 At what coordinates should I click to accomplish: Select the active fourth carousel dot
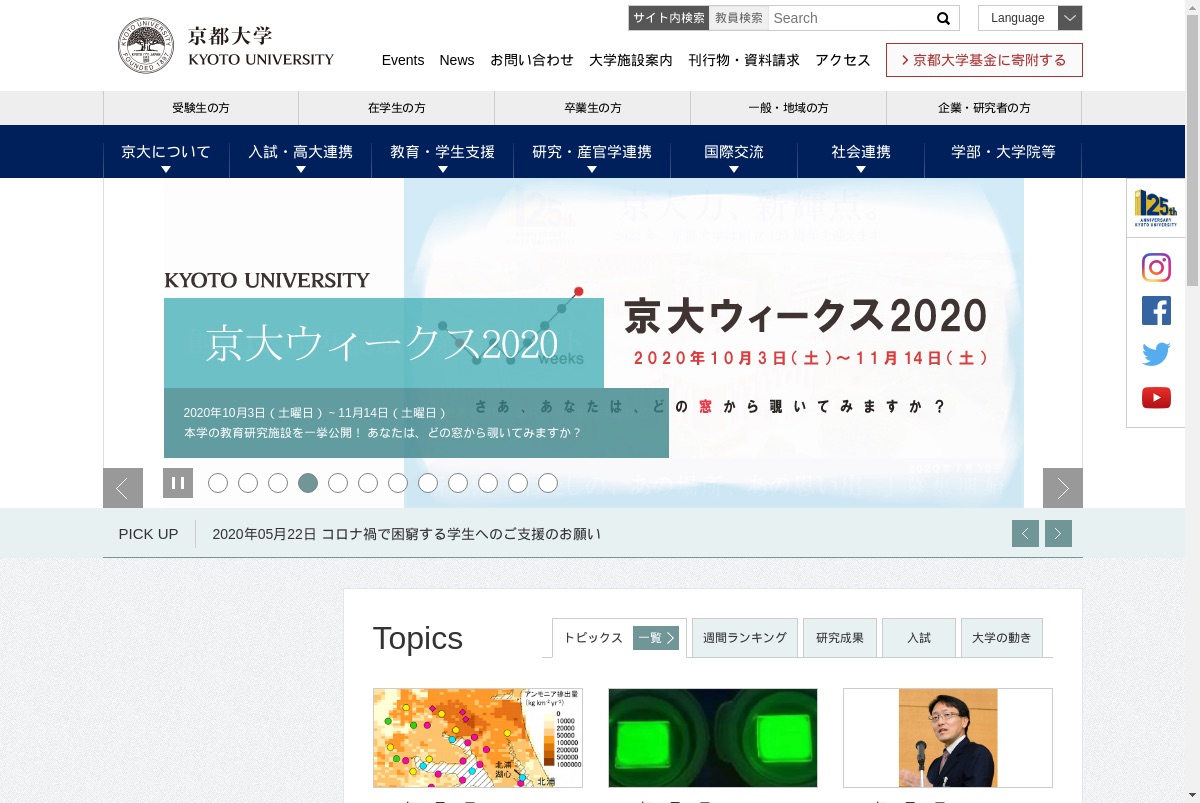click(308, 483)
